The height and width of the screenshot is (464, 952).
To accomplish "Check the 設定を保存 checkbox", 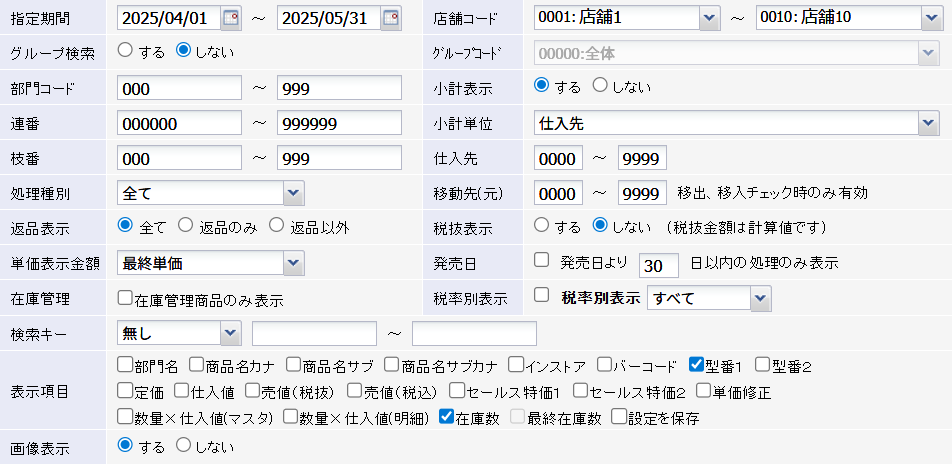I will (619, 417).
